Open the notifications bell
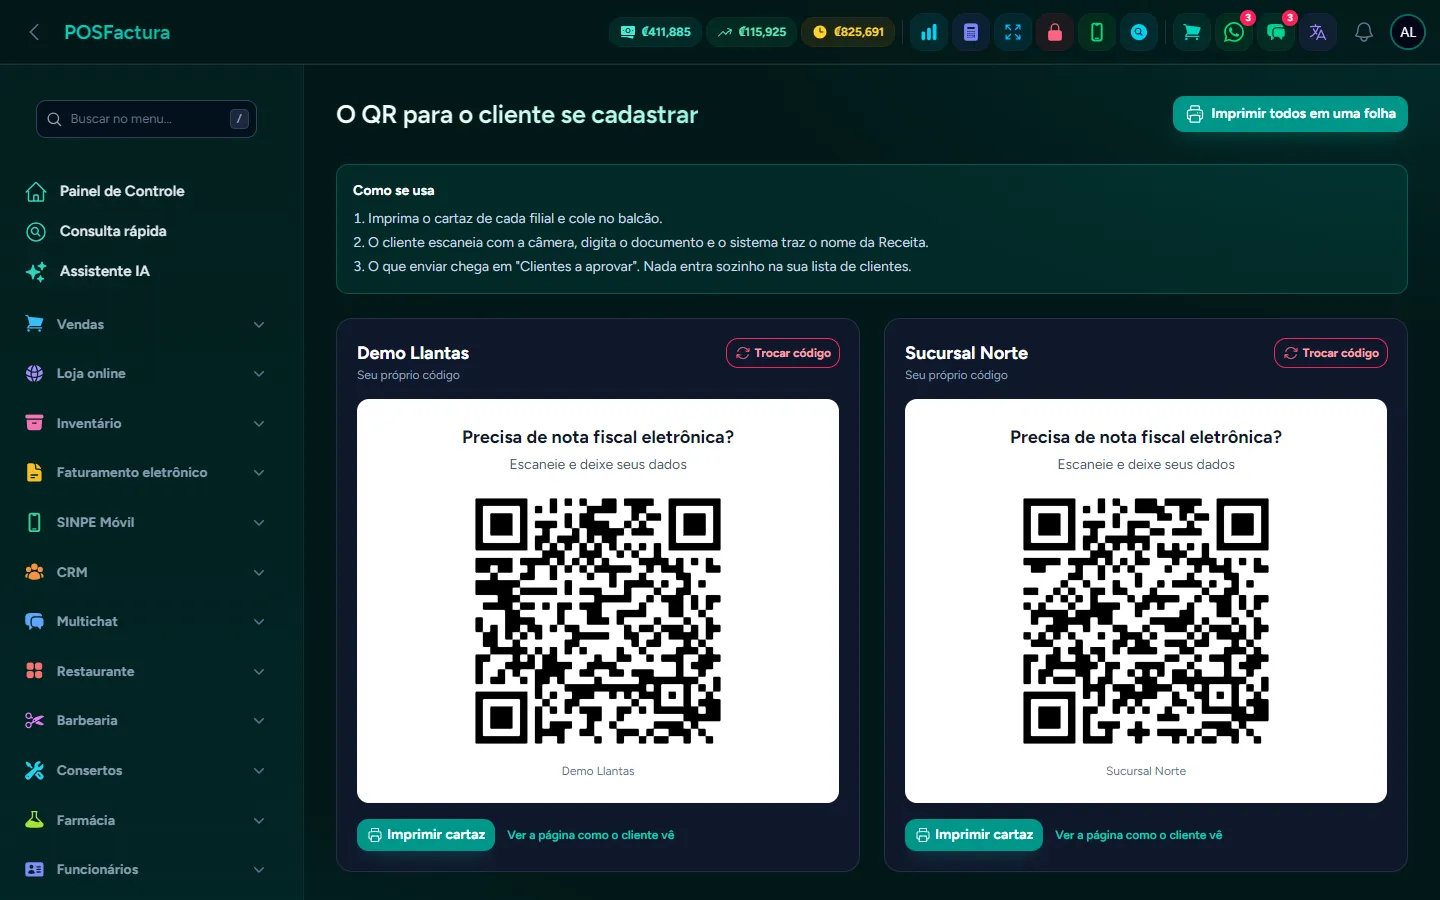The width and height of the screenshot is (1440, 900). click(1364, 32)
